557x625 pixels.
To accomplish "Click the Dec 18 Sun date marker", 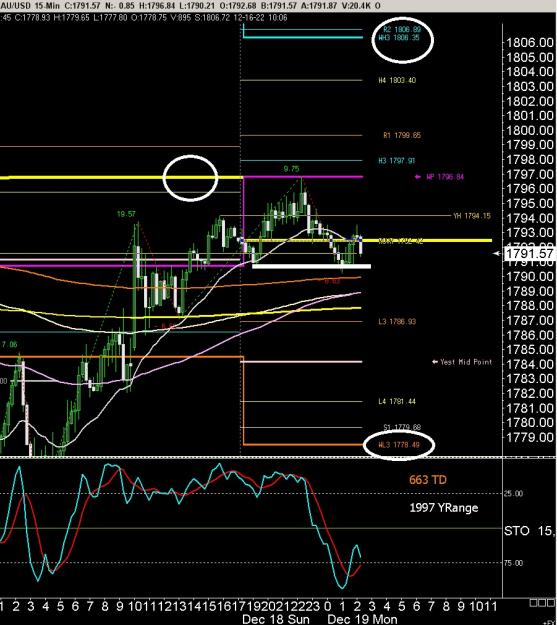I will pos(276,619).
